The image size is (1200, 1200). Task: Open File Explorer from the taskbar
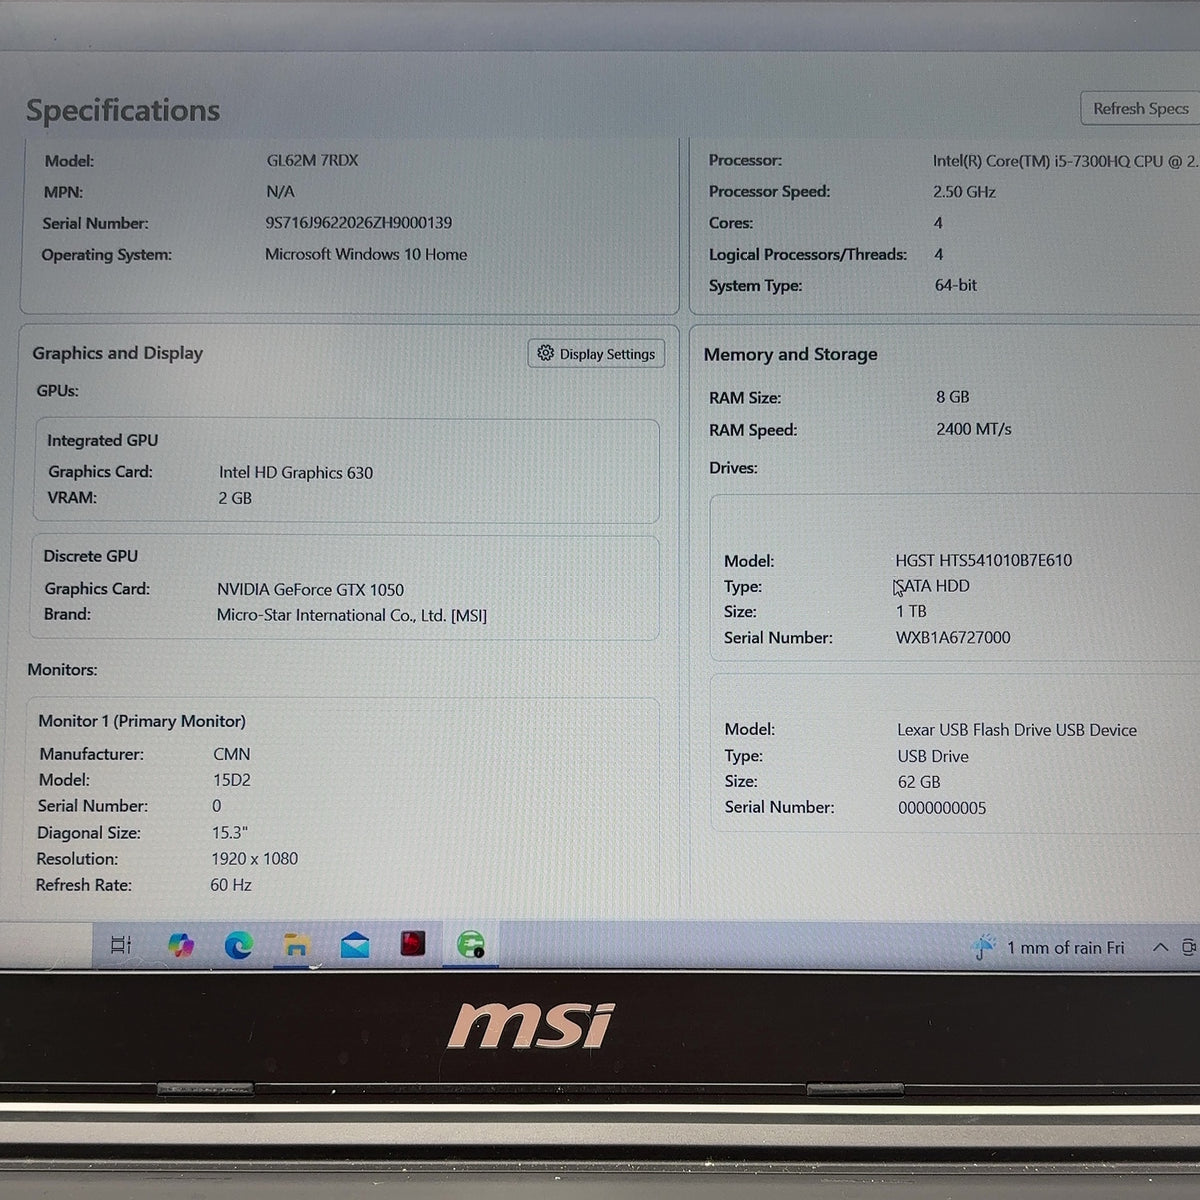click(x=296, y=945)
